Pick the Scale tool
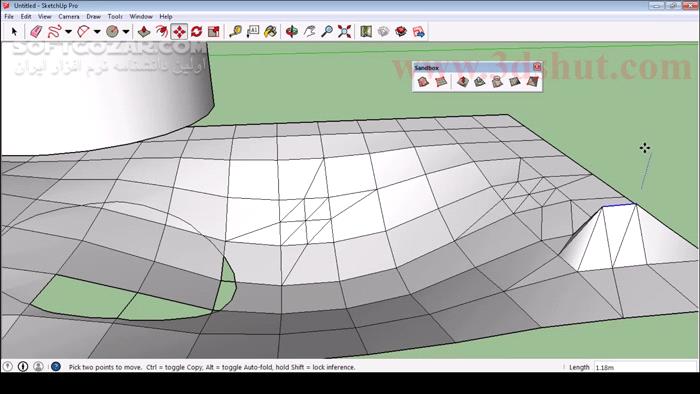 pos(214,32)
